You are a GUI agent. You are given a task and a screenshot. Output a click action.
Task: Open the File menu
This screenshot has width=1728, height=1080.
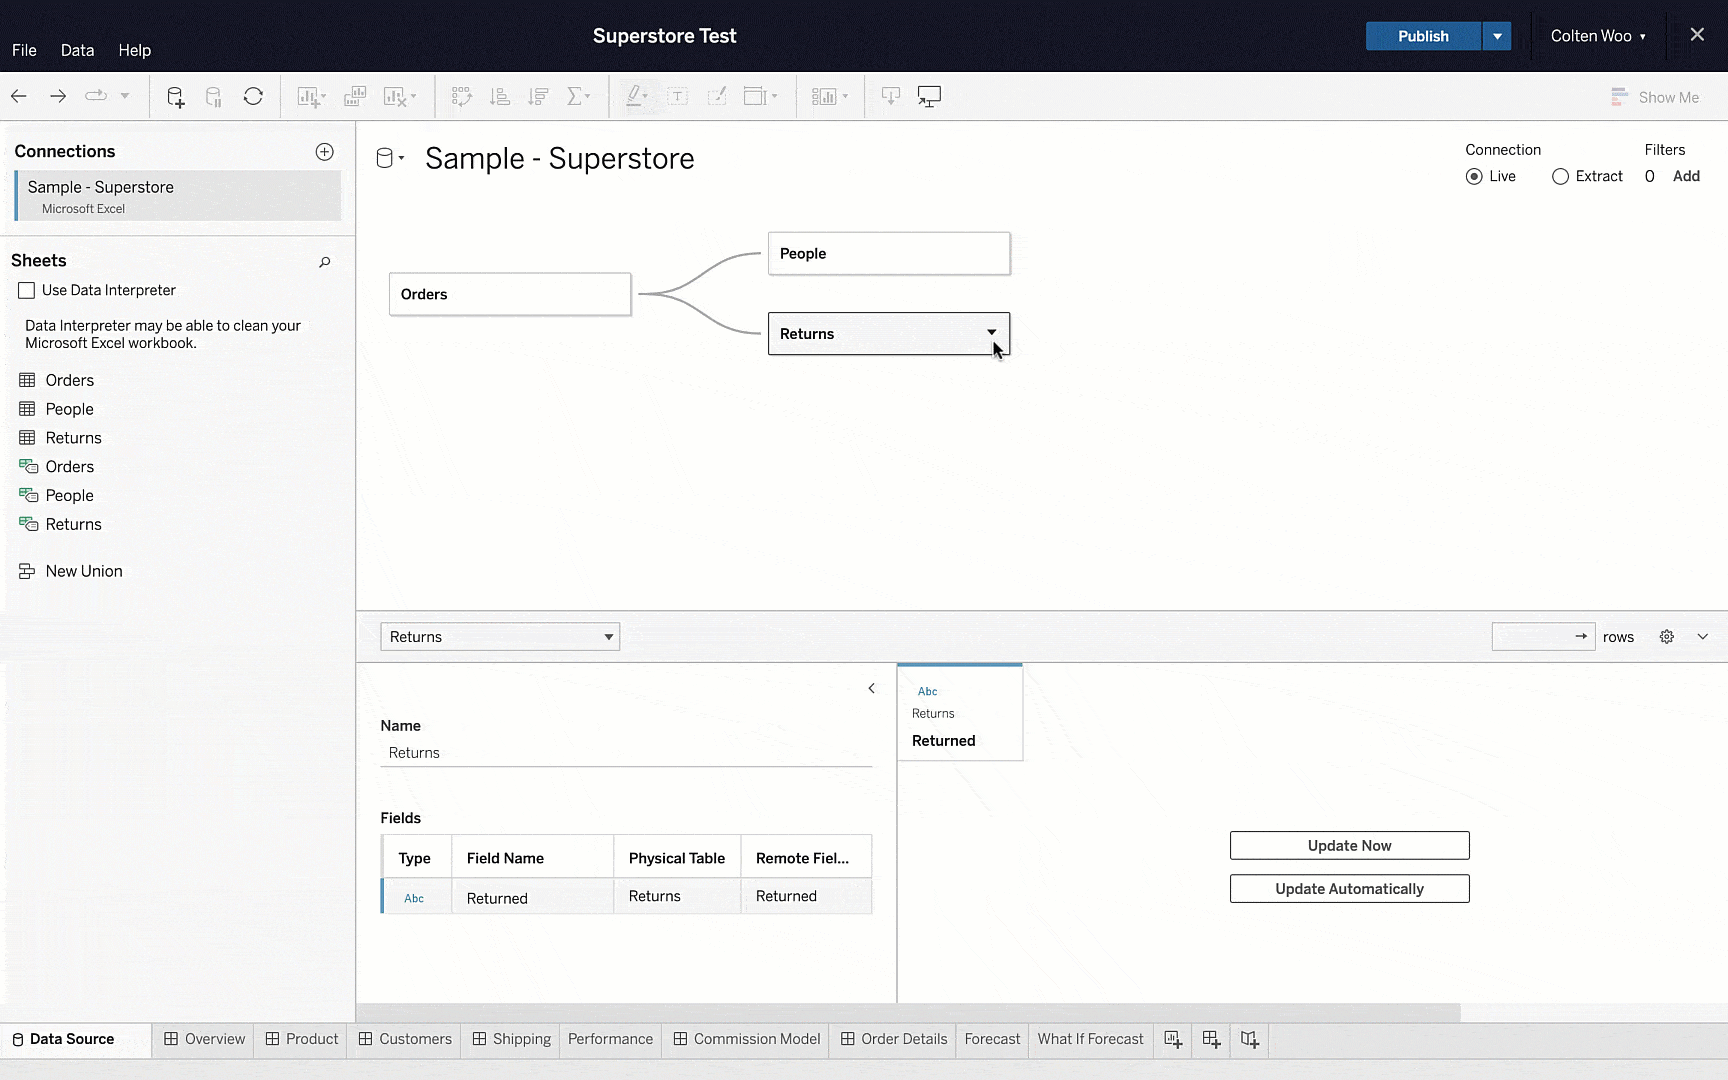24,50
